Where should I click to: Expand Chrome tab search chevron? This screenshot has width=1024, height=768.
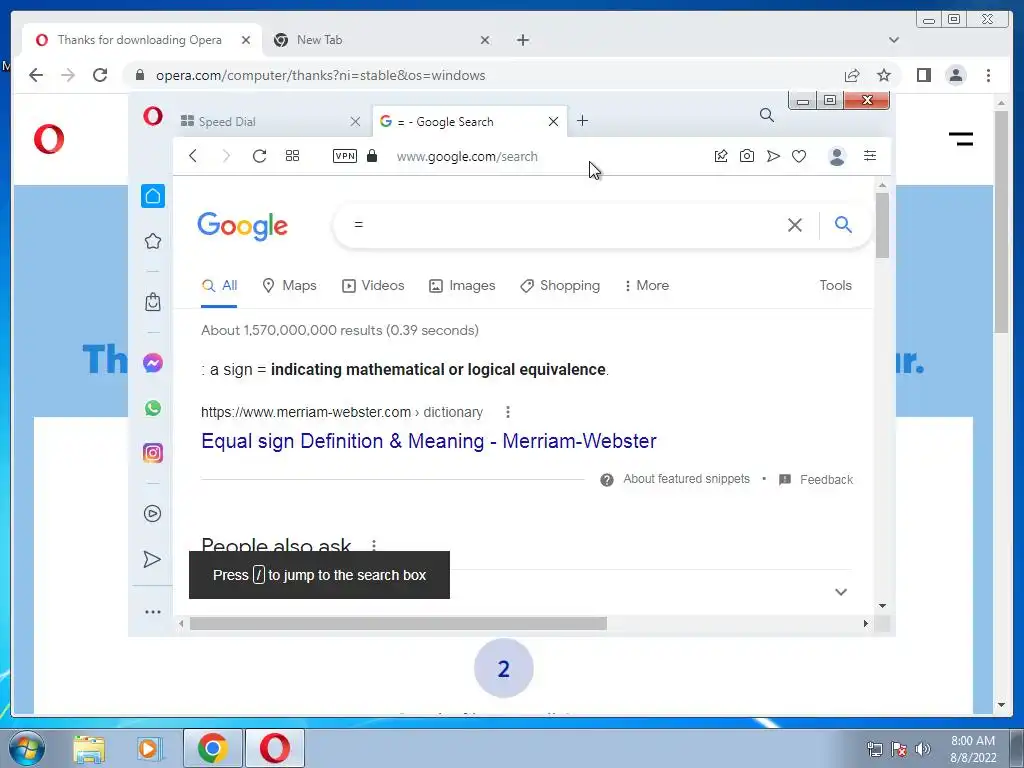click(894, 40)
